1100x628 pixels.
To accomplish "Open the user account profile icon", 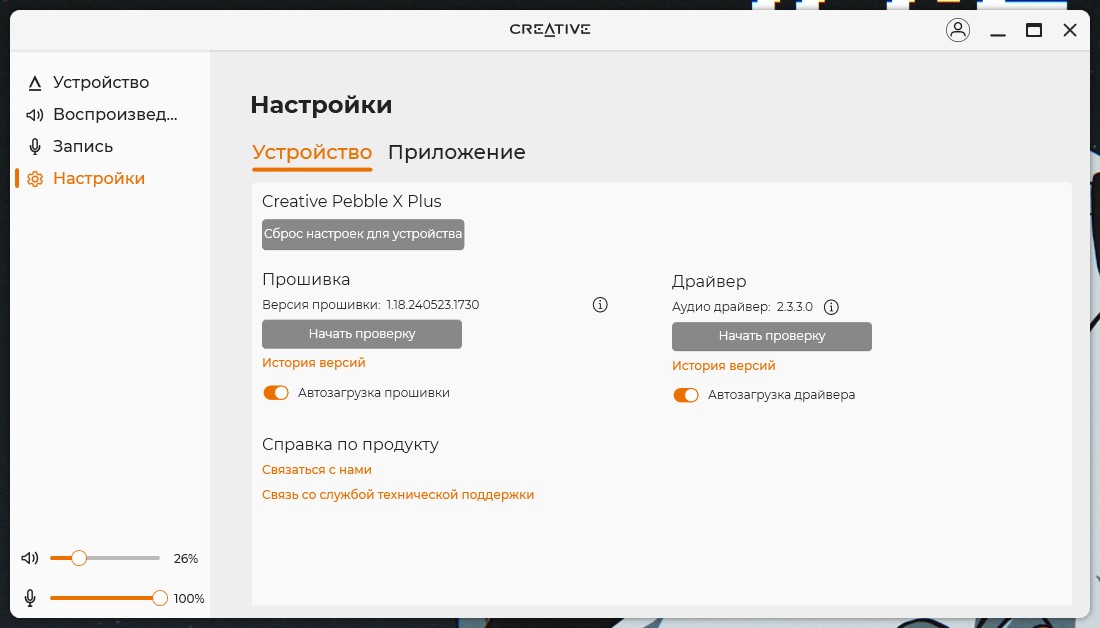I will pos(958,30).
